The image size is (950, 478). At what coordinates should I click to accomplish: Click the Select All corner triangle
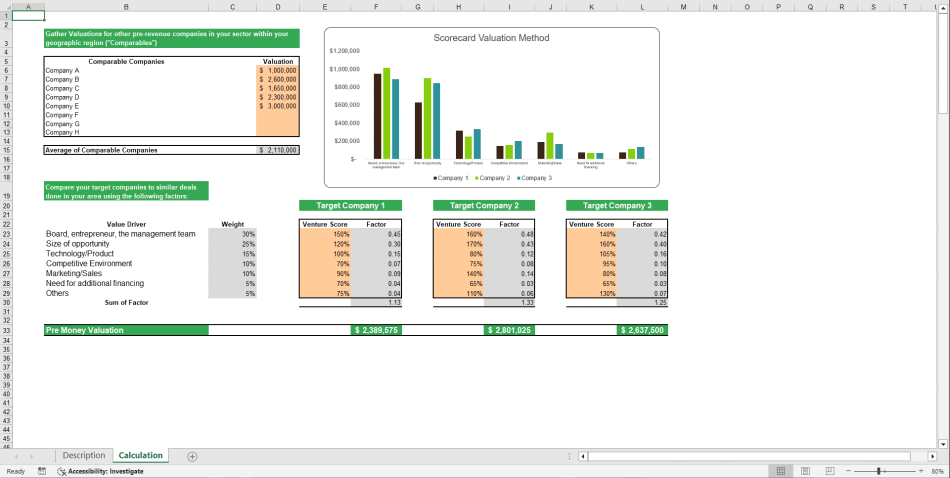click(5, 6)
